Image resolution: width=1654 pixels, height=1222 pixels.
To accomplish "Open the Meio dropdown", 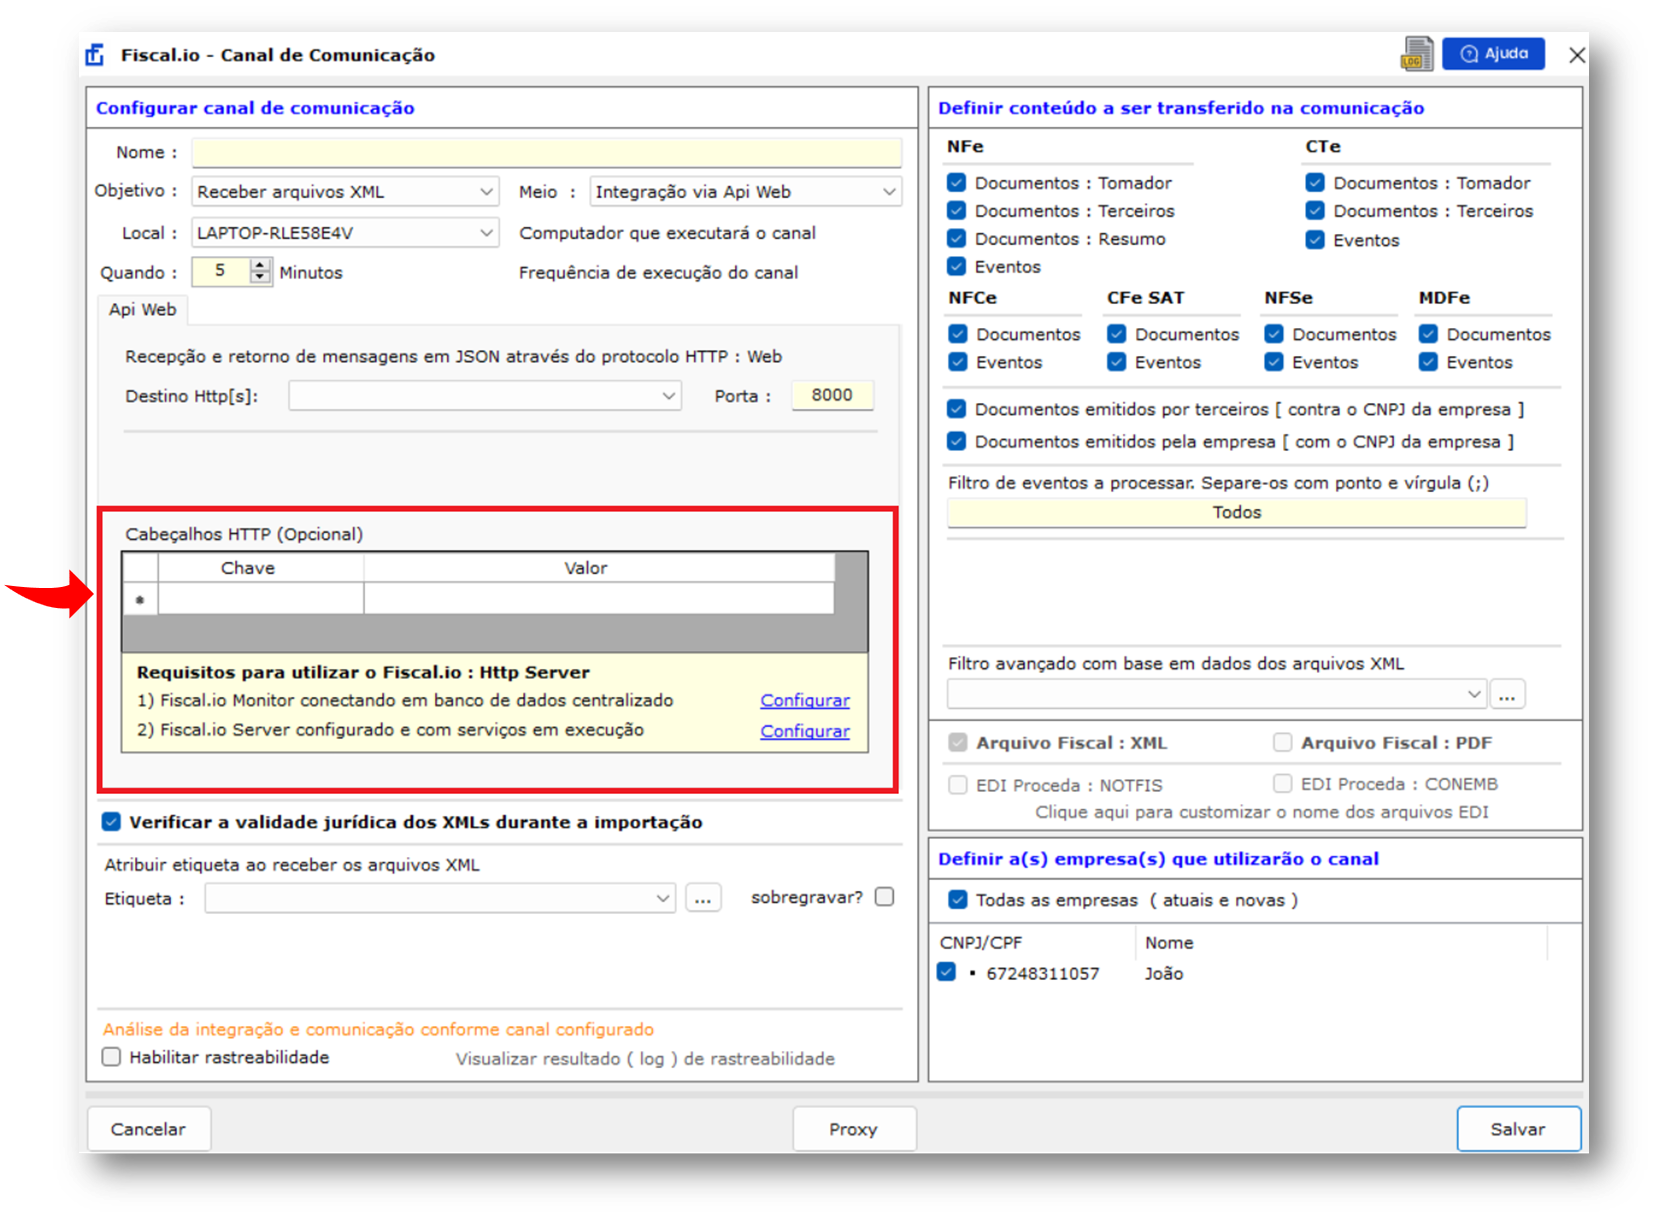I will pyautogui.click(x=745, y=192).
